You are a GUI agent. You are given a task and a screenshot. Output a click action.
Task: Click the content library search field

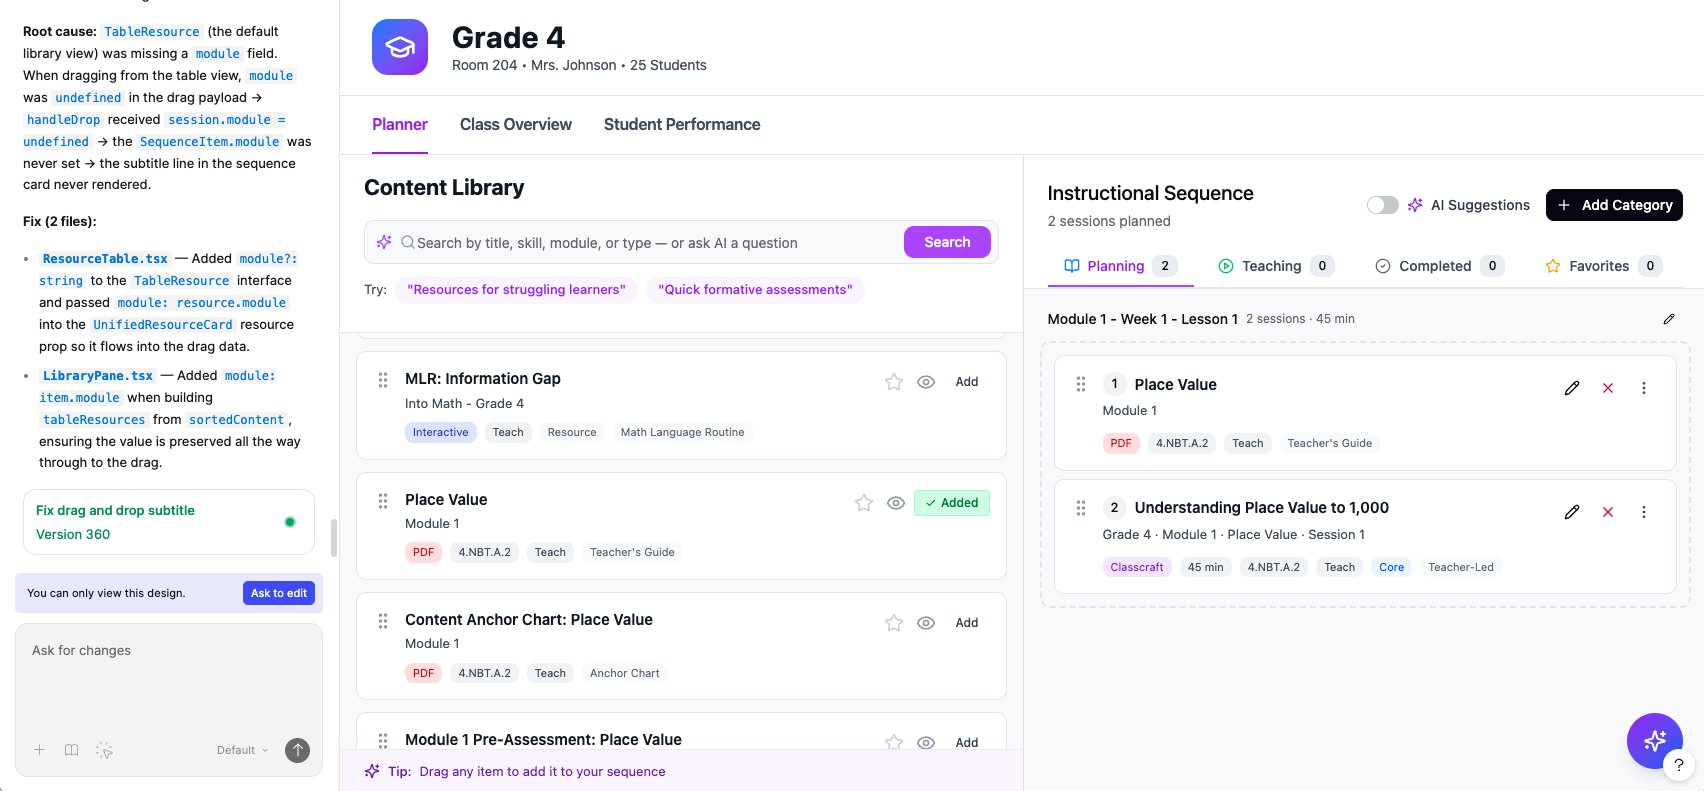pyautogui.click(x=650, y=243)
